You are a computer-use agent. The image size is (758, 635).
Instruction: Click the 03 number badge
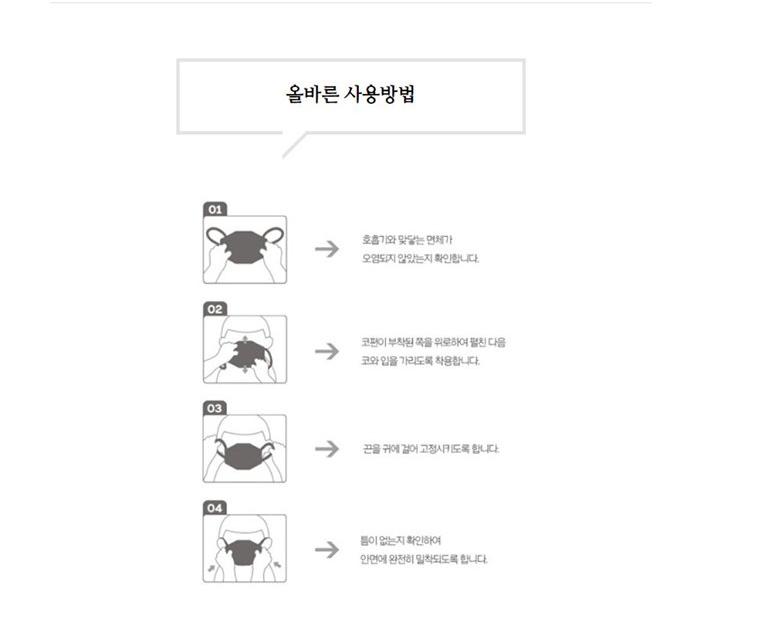pyautogui.click(x=215, y=408)
